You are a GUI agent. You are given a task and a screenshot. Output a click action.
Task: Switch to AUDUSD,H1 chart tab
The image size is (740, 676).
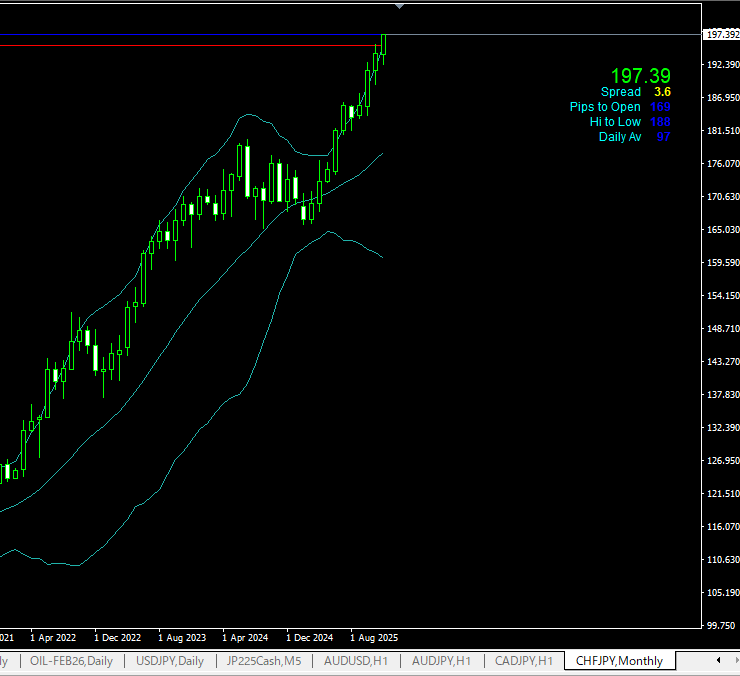click(x=355, y=661)
